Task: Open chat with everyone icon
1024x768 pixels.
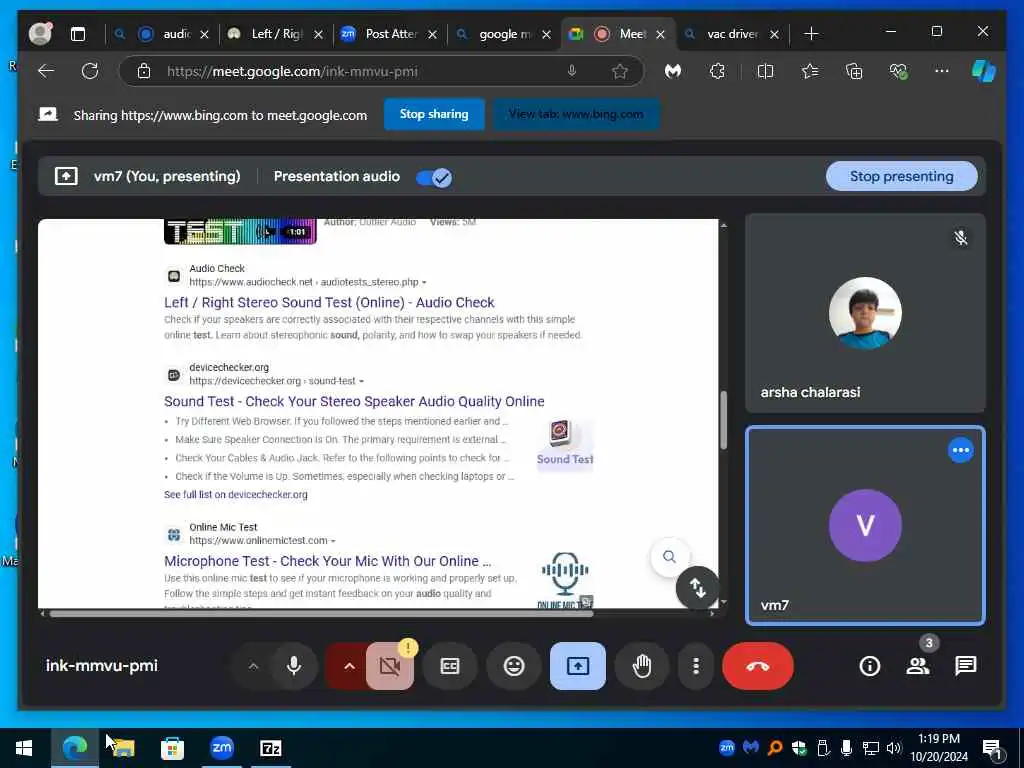Action: pyautogui.click(x=965, y=666)
